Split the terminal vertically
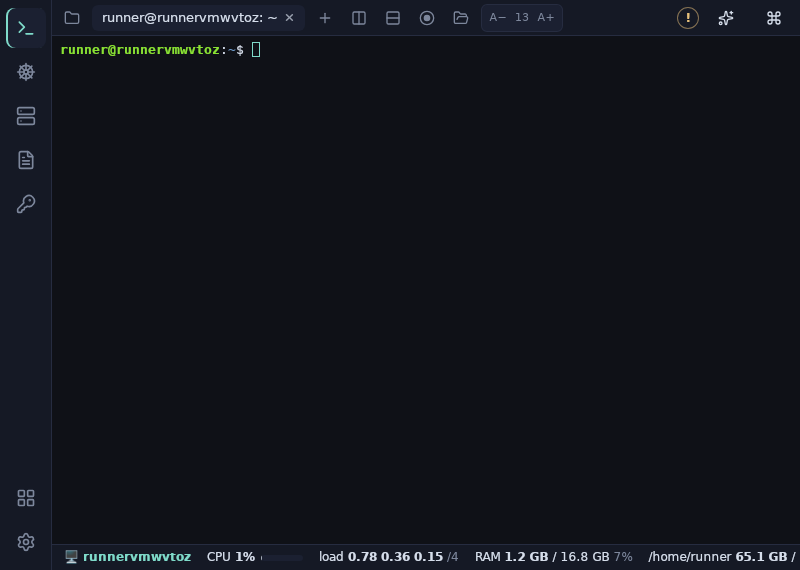The height and width of the screenshot is (570, 800). pyautogui.click(x=359, y=18)
